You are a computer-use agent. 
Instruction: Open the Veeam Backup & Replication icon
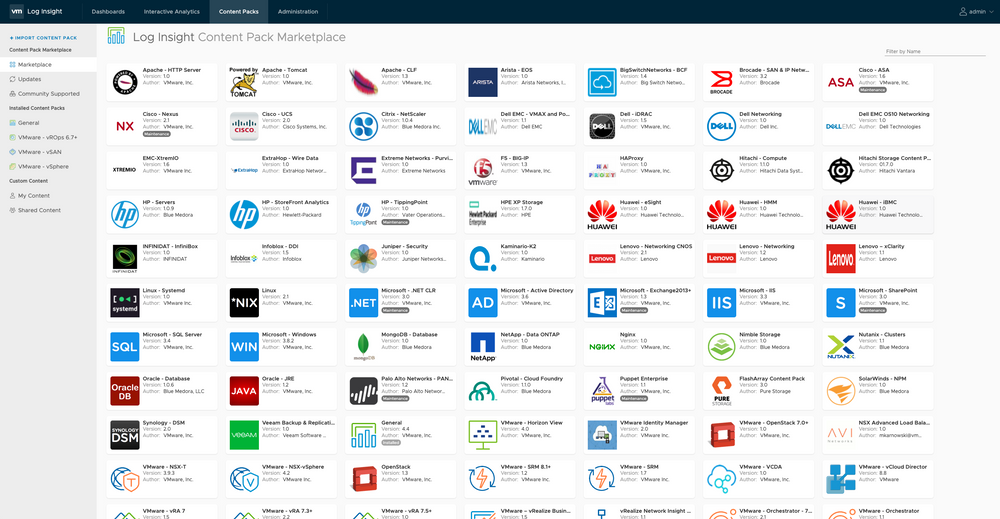pos(244,434)
